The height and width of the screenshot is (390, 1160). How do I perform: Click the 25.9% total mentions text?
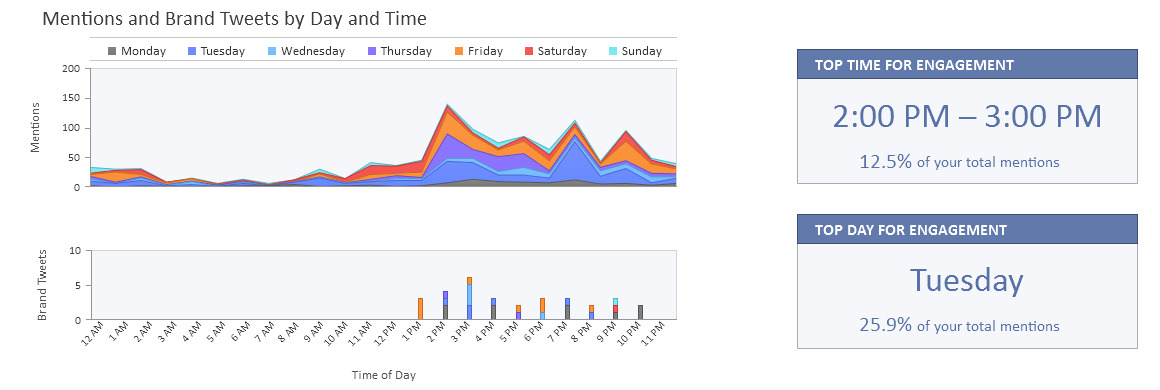click(x=960, y=326)
